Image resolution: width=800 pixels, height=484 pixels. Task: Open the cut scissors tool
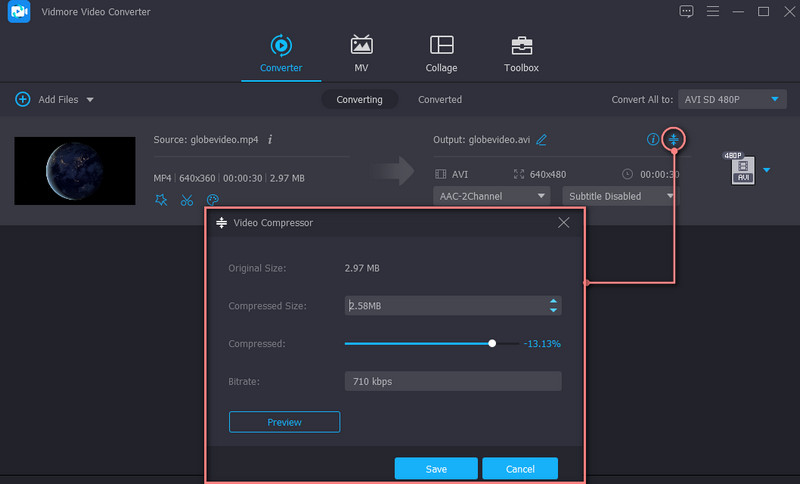[x=187, y=200]
